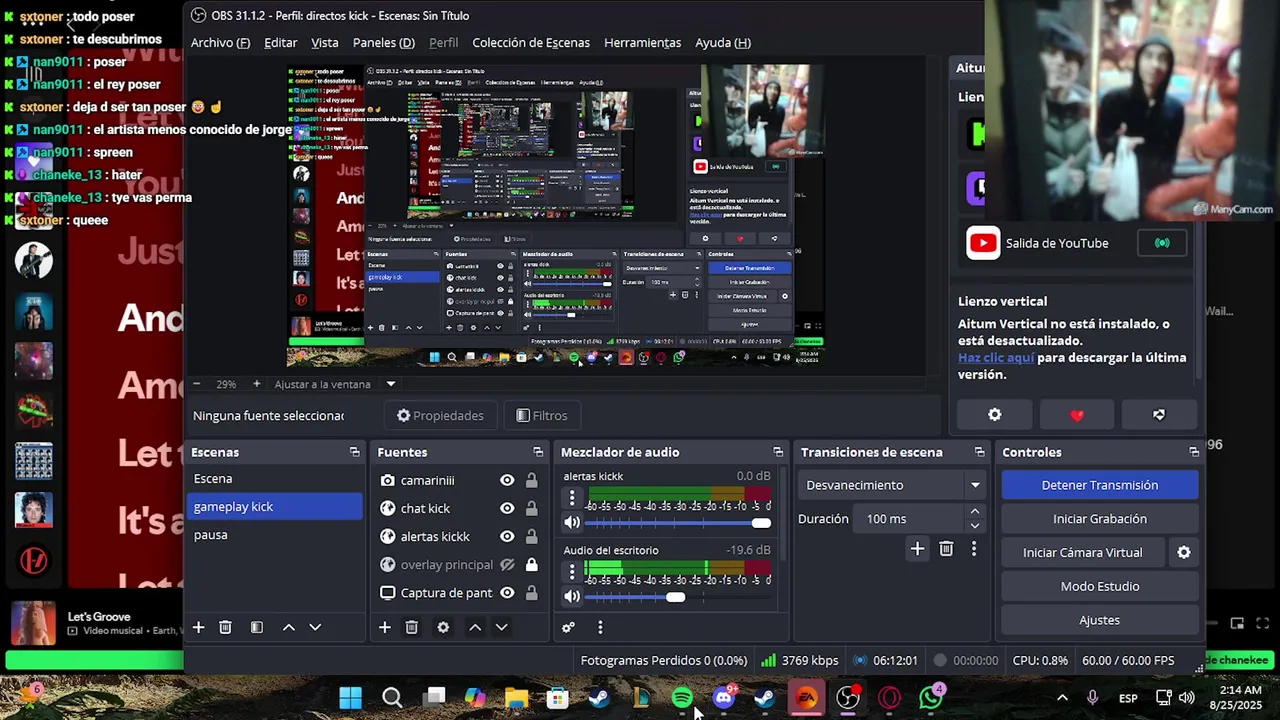Open the Vista menu
Screen dimensions: 1280x720
click(325, 42)
